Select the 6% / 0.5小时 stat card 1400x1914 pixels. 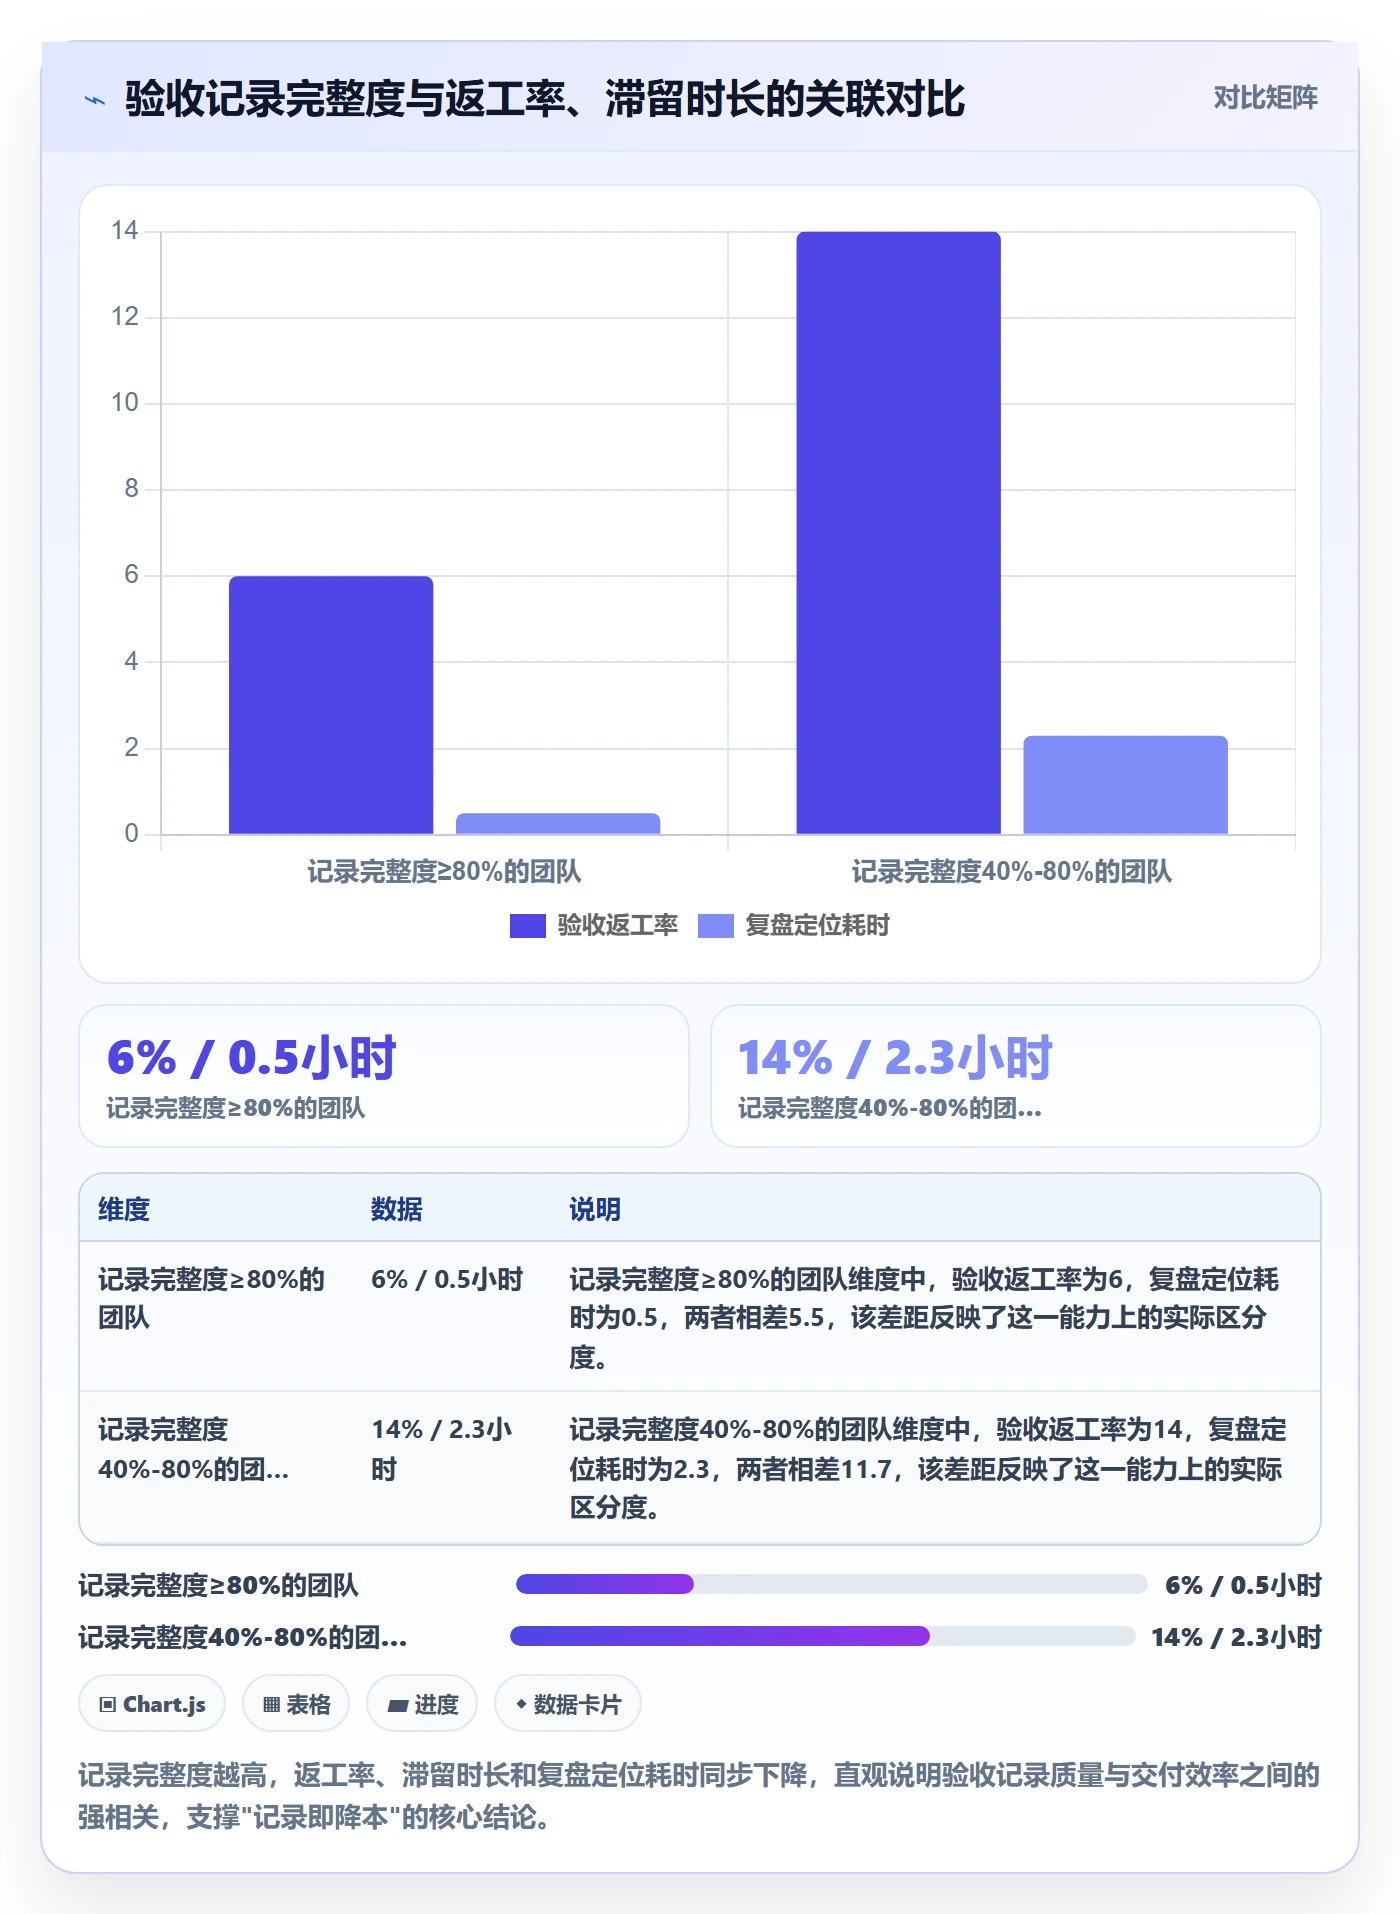tap(384, 1076)
